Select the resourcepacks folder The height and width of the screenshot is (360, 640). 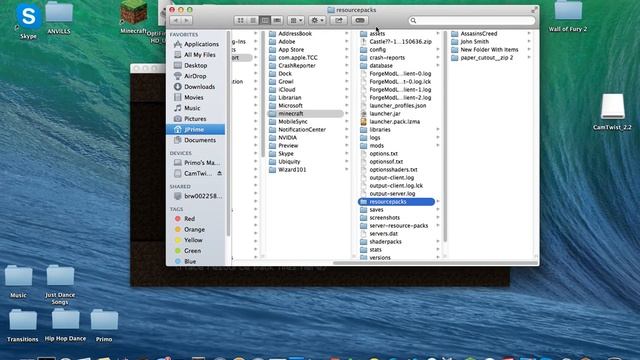(x=396, y=202)
